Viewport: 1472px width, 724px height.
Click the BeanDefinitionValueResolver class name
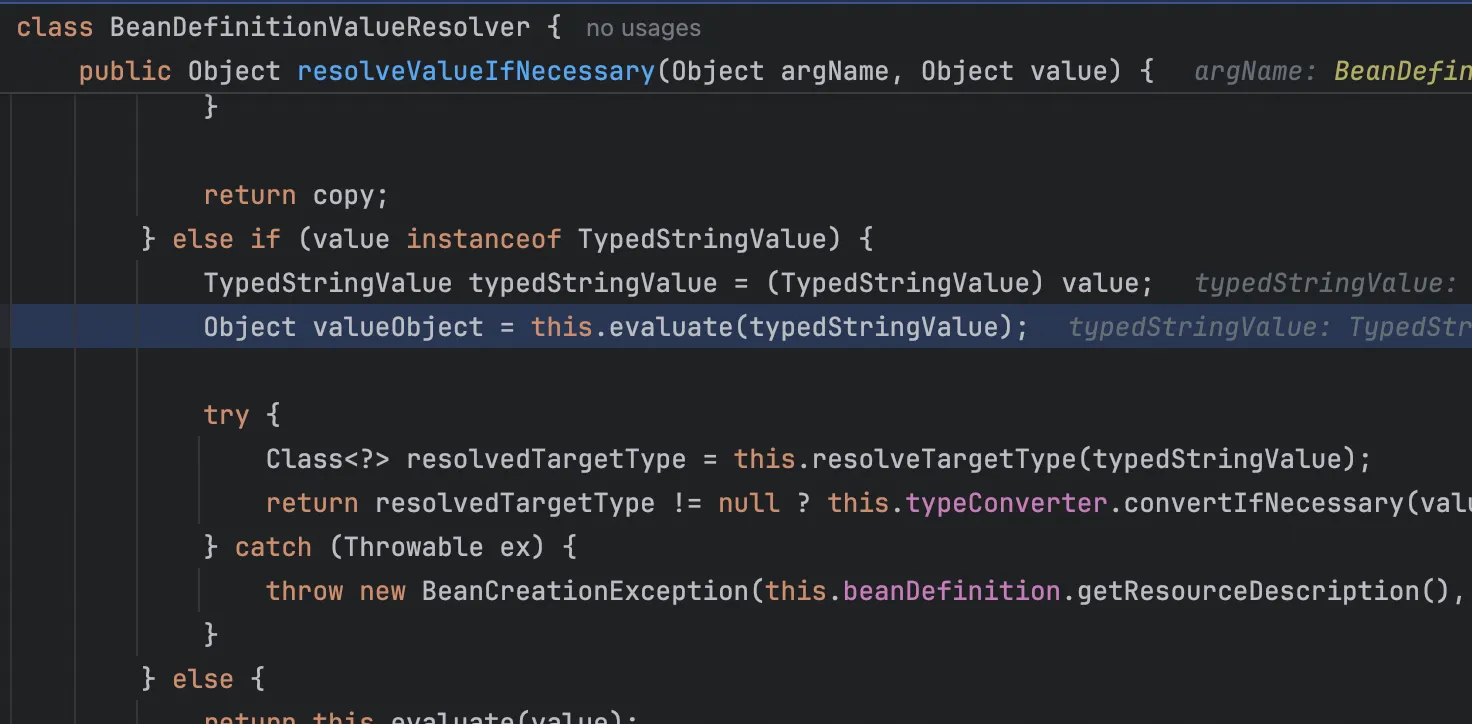[x=320, y=27]
